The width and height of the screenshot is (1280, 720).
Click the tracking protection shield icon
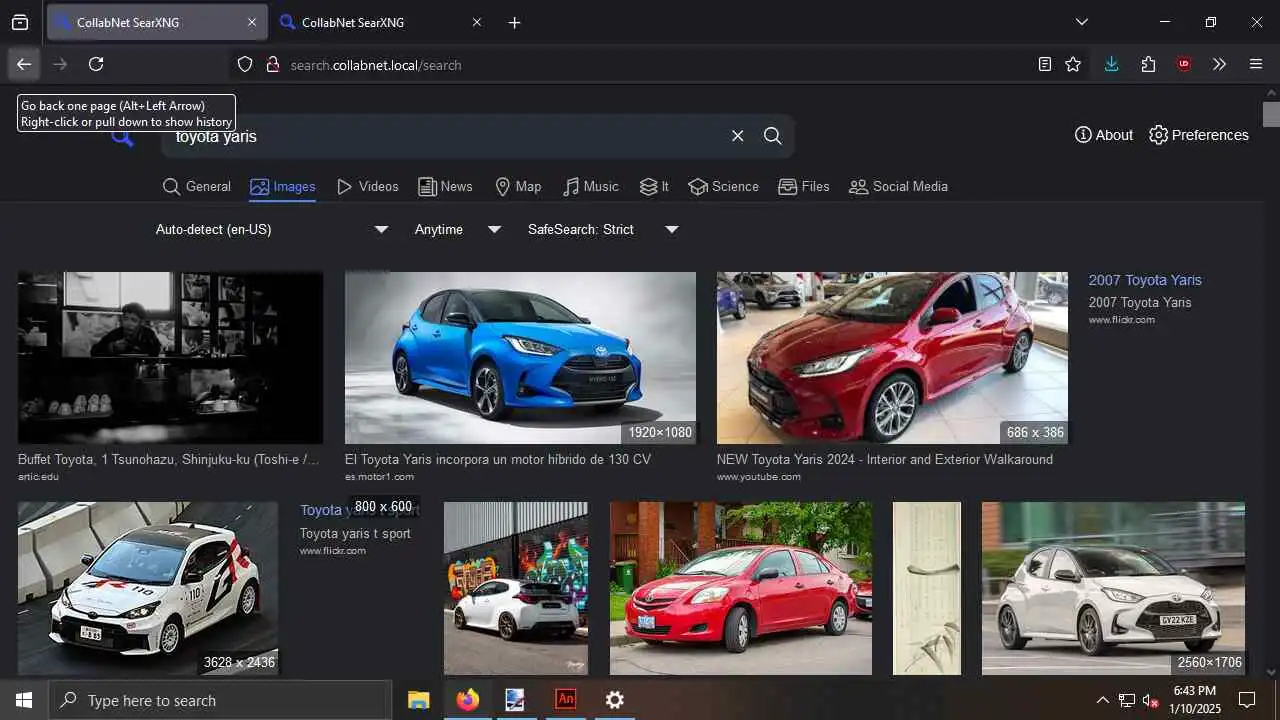point(245,64)
